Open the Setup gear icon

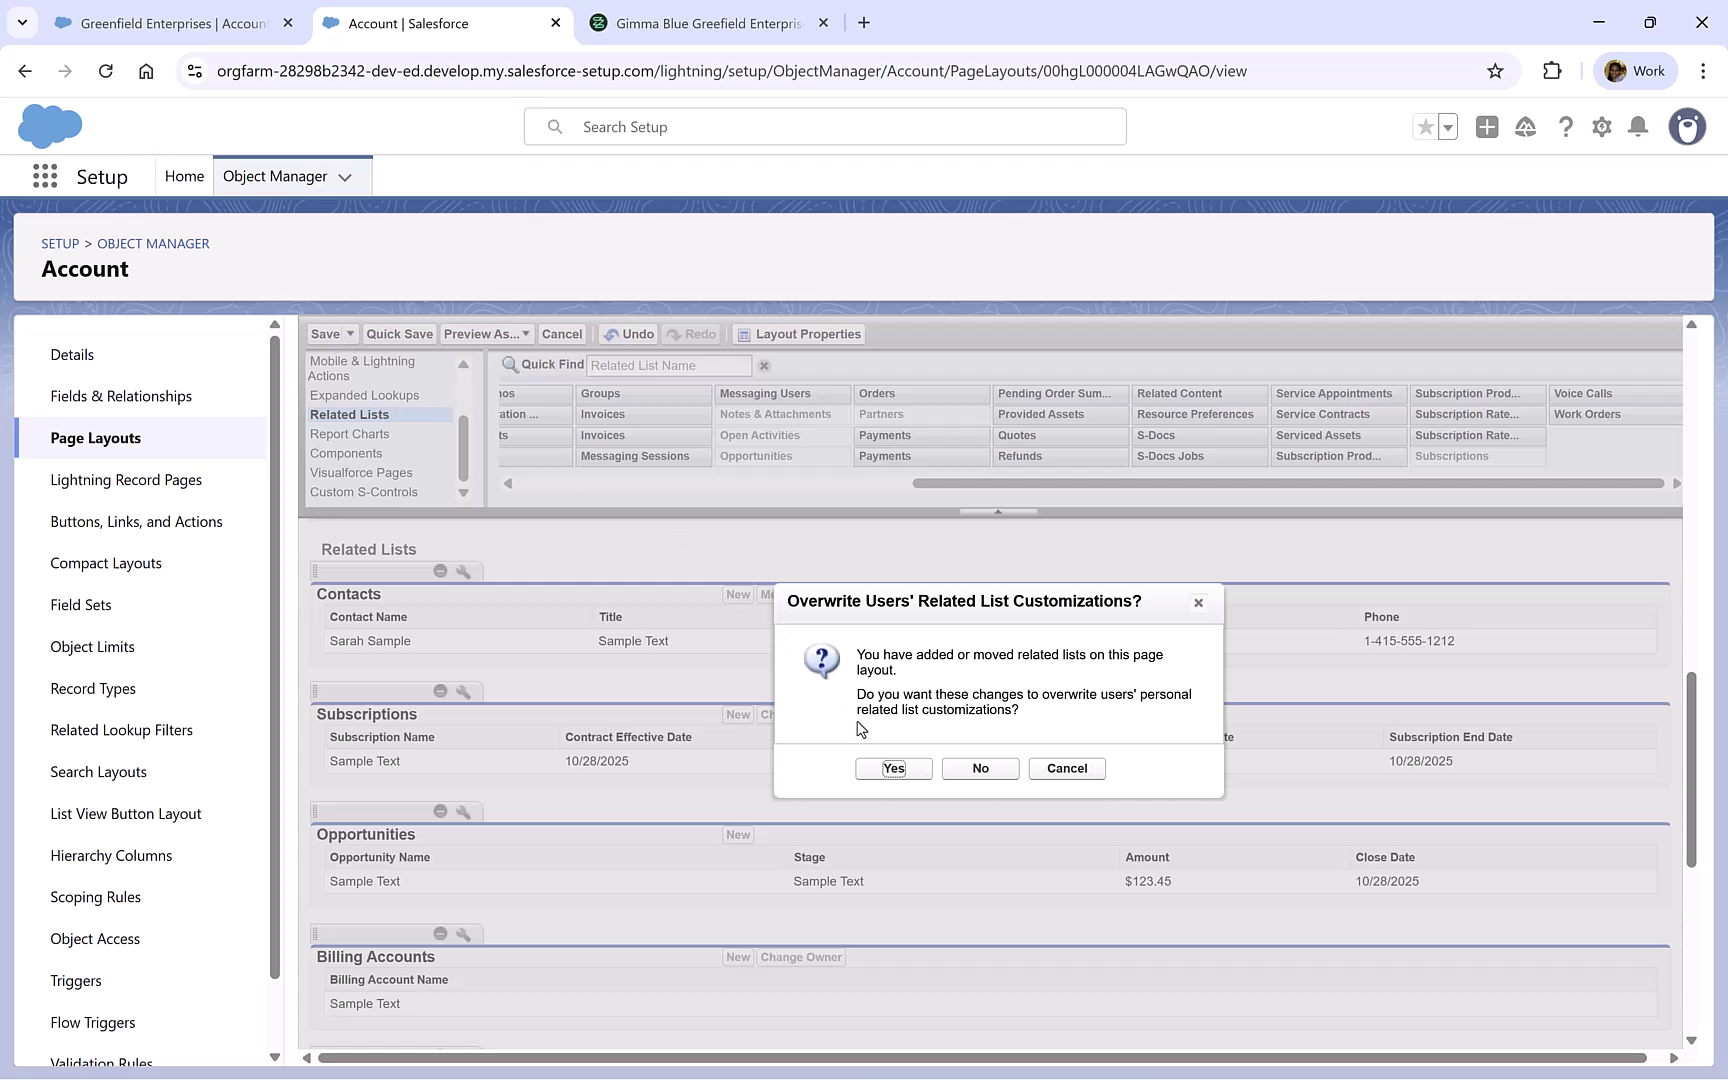(1601, 127)
